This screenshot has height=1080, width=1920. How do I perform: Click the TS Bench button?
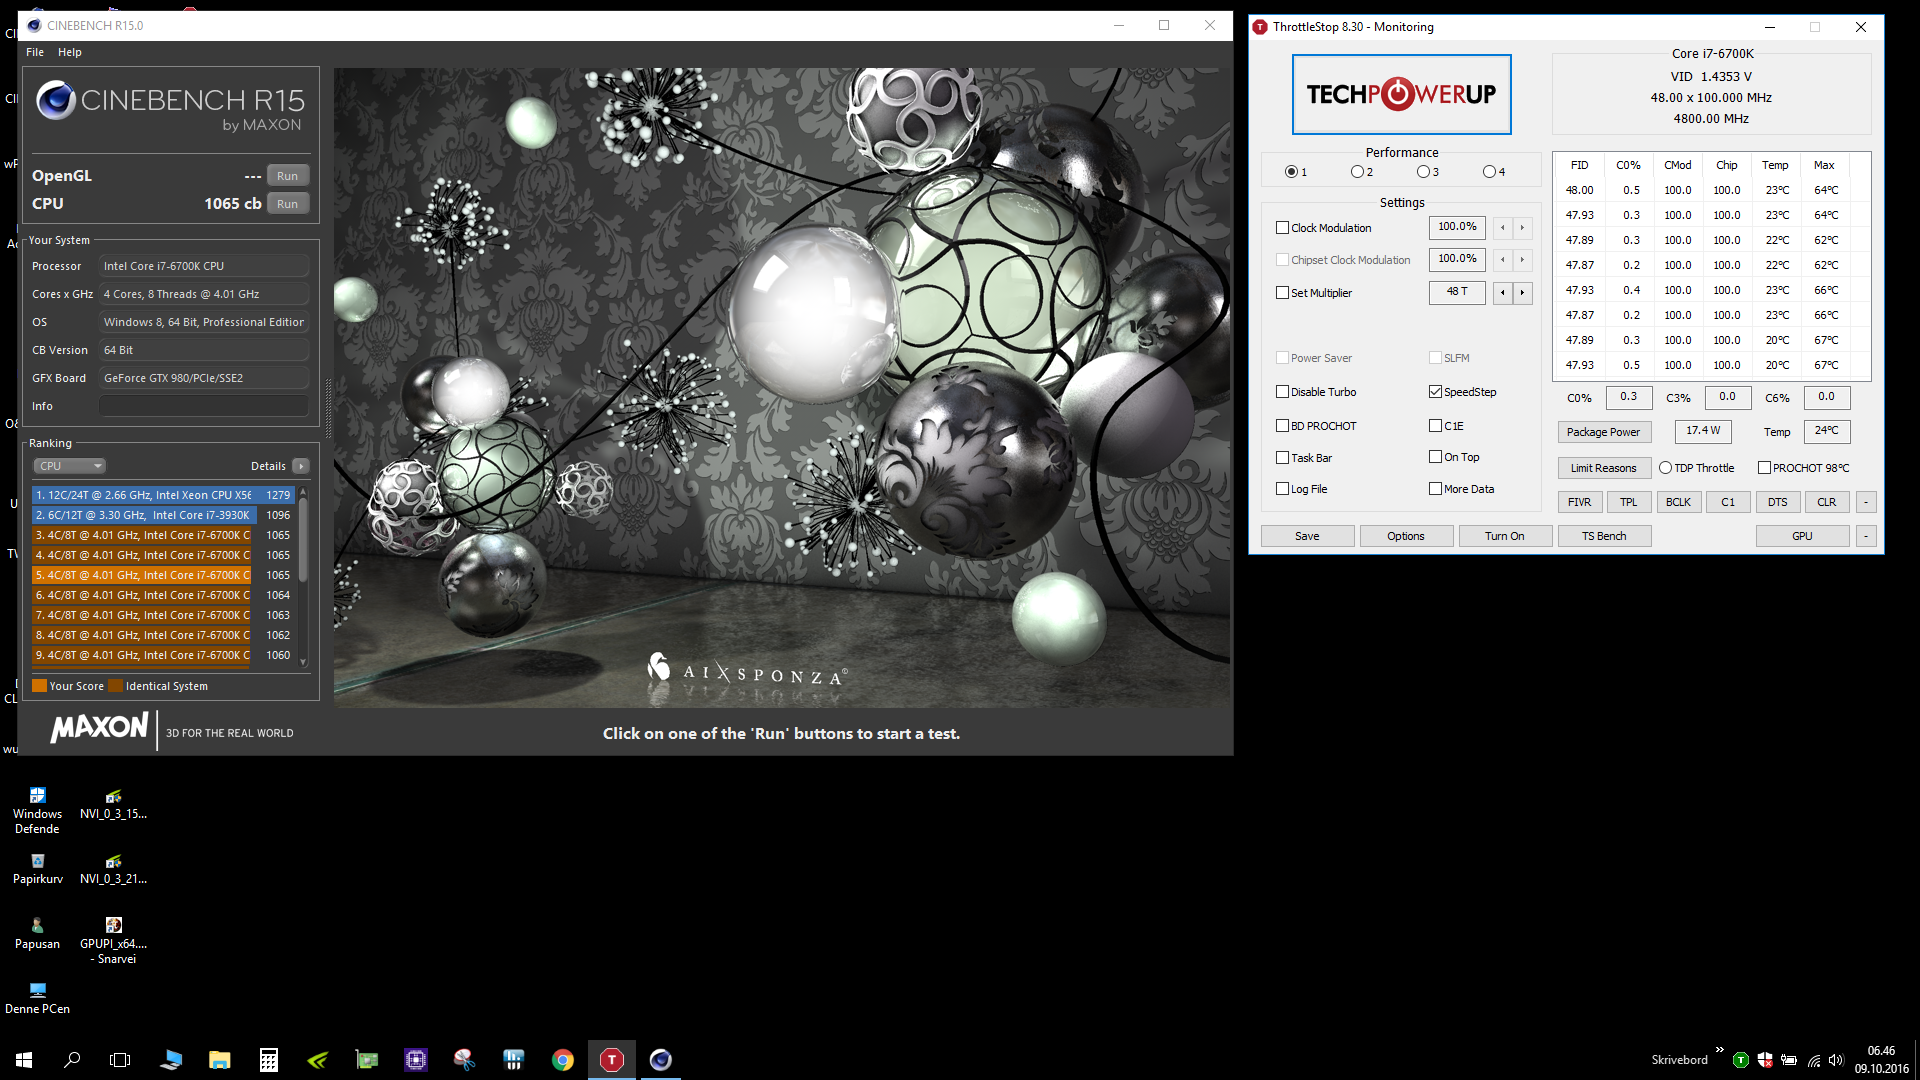[1604, 535]
